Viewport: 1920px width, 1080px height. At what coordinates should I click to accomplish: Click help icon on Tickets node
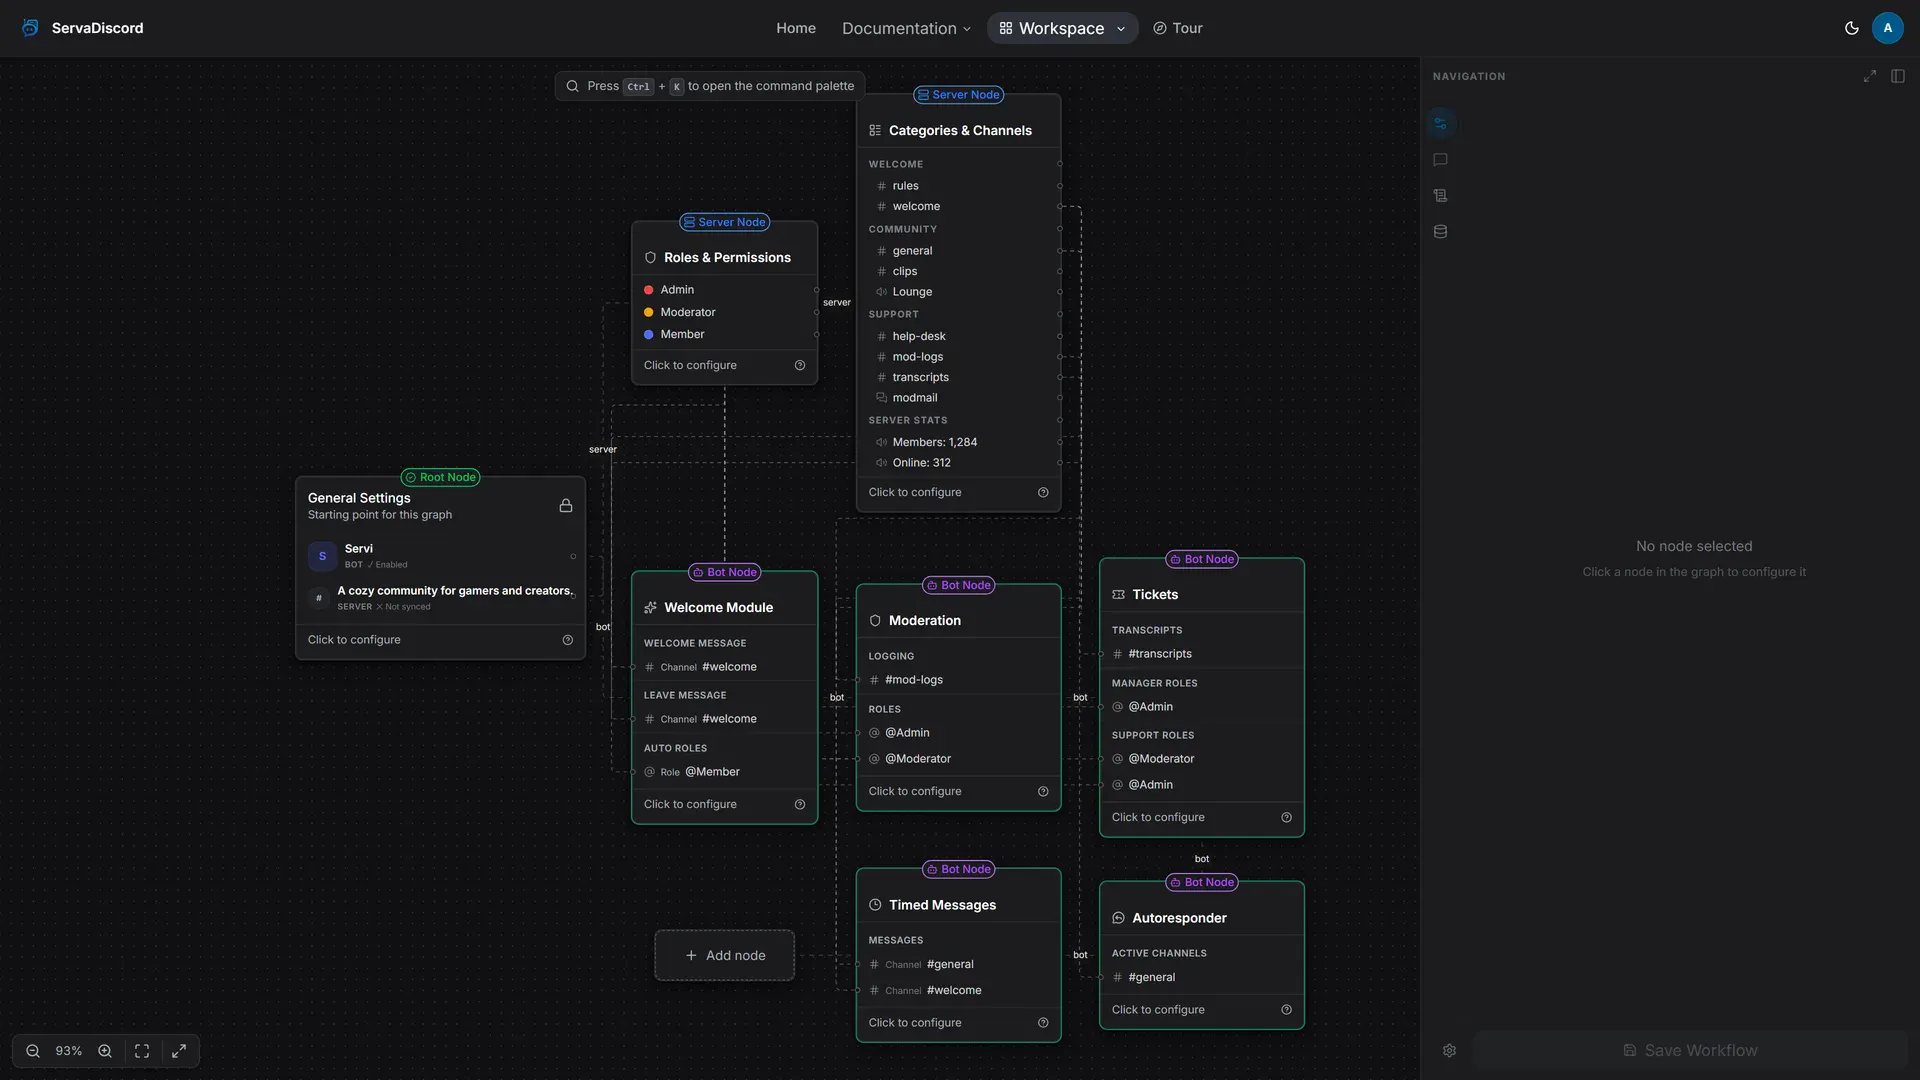pos(1286,817)
